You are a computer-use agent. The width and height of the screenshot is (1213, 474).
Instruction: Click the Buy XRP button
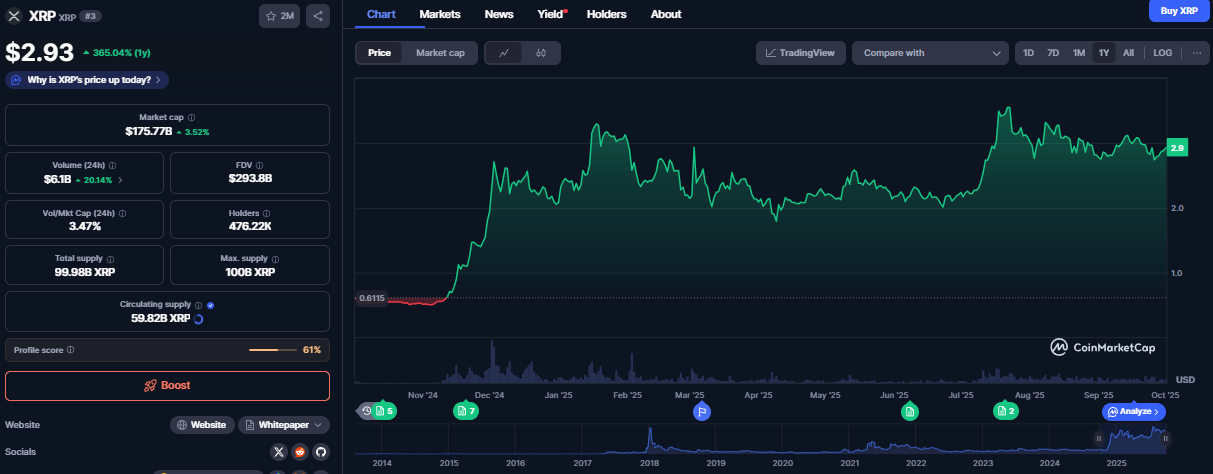click(1178, 11)
